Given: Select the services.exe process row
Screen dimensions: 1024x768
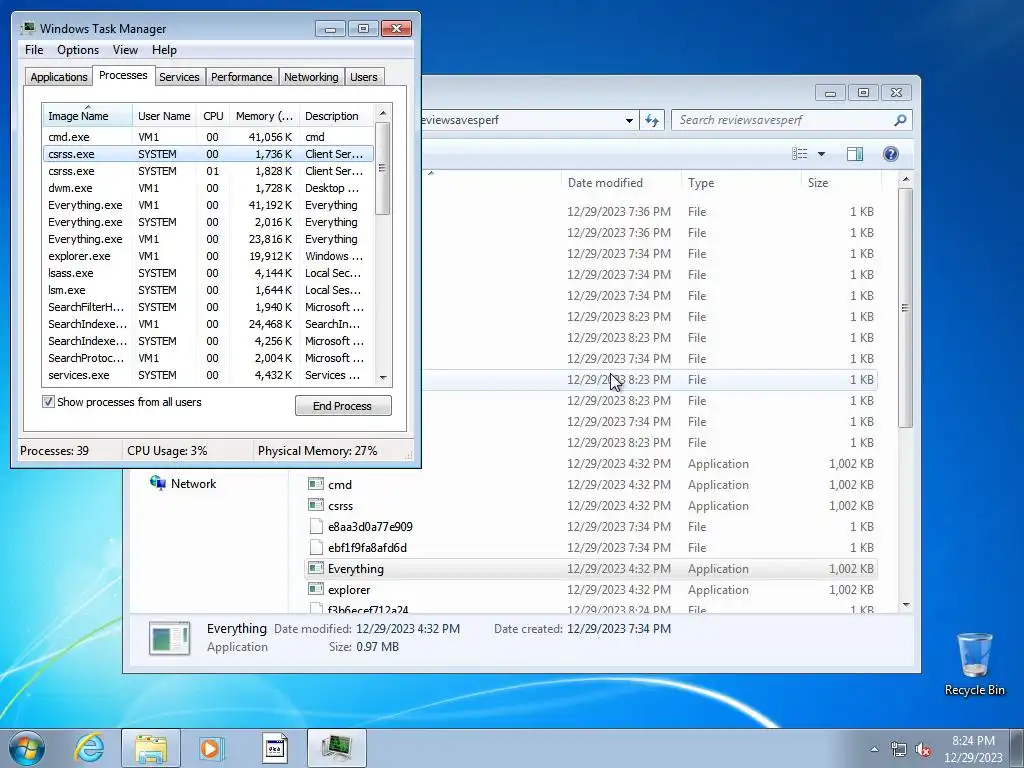Looking at the screenshot, I should (x=209, y=375).
